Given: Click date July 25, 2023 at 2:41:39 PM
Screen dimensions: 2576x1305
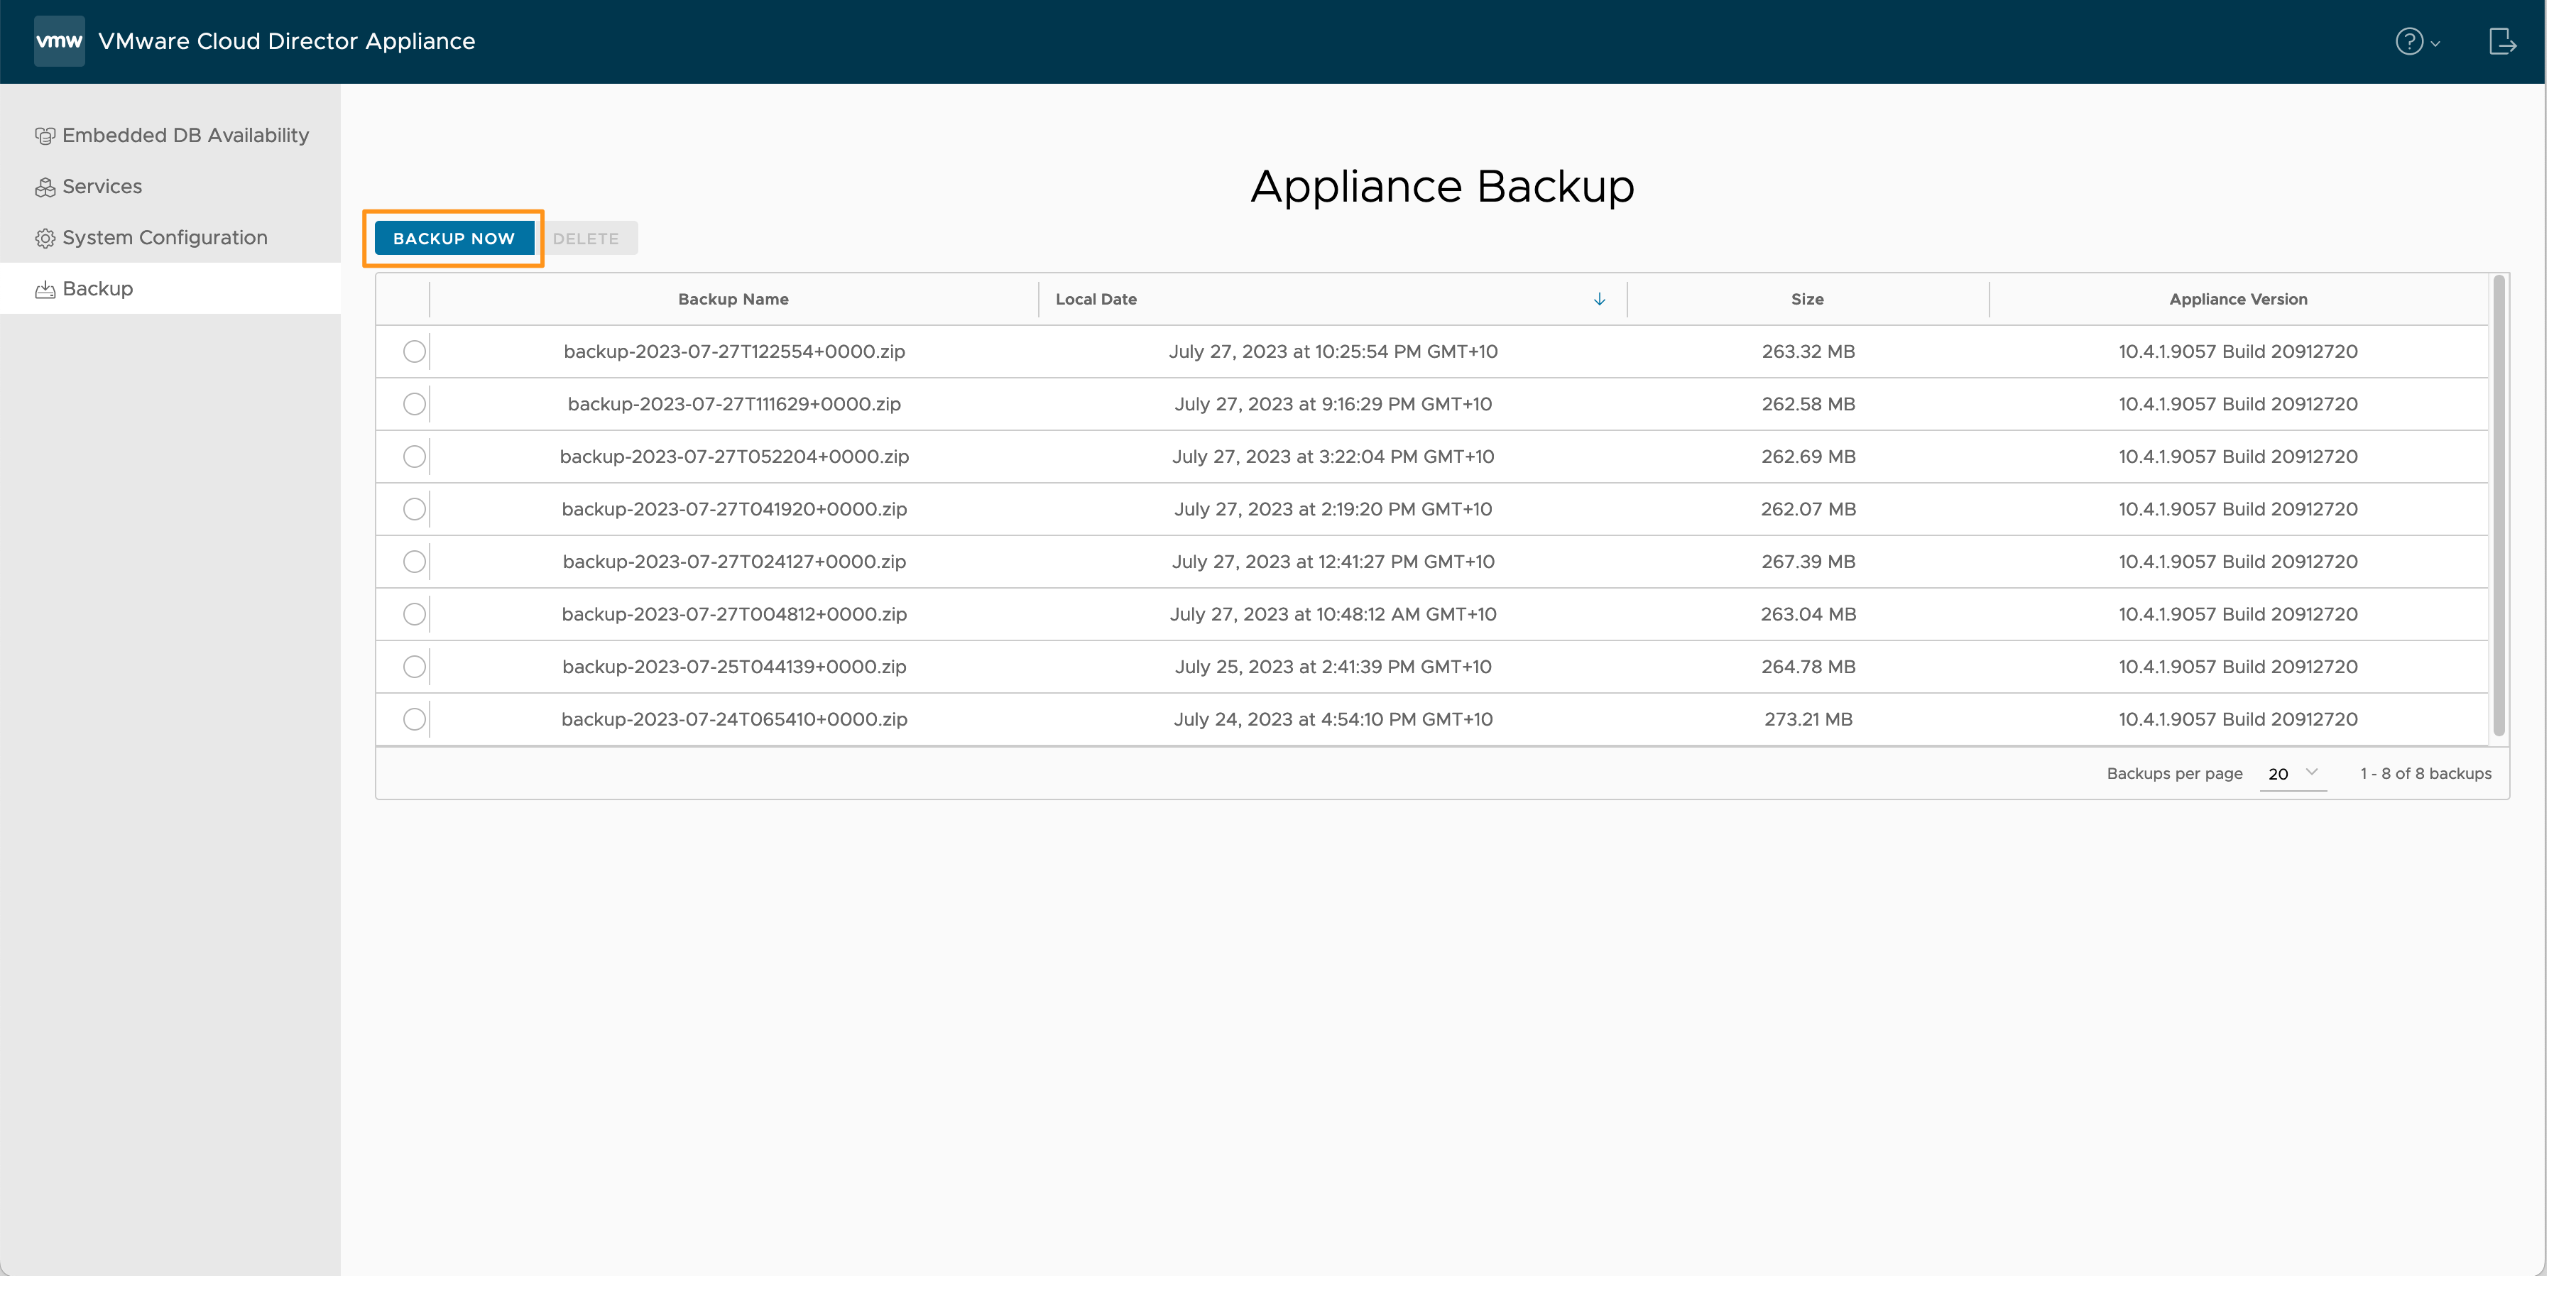Looking at the screenshot, I should [1333, 666].
